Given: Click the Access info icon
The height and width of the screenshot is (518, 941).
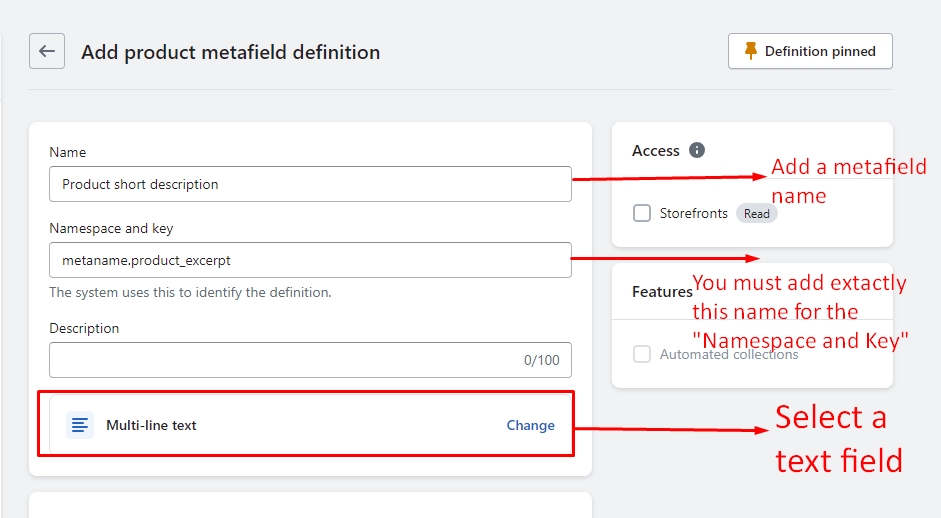Looking at the screenshot, I should coord(697,150).
